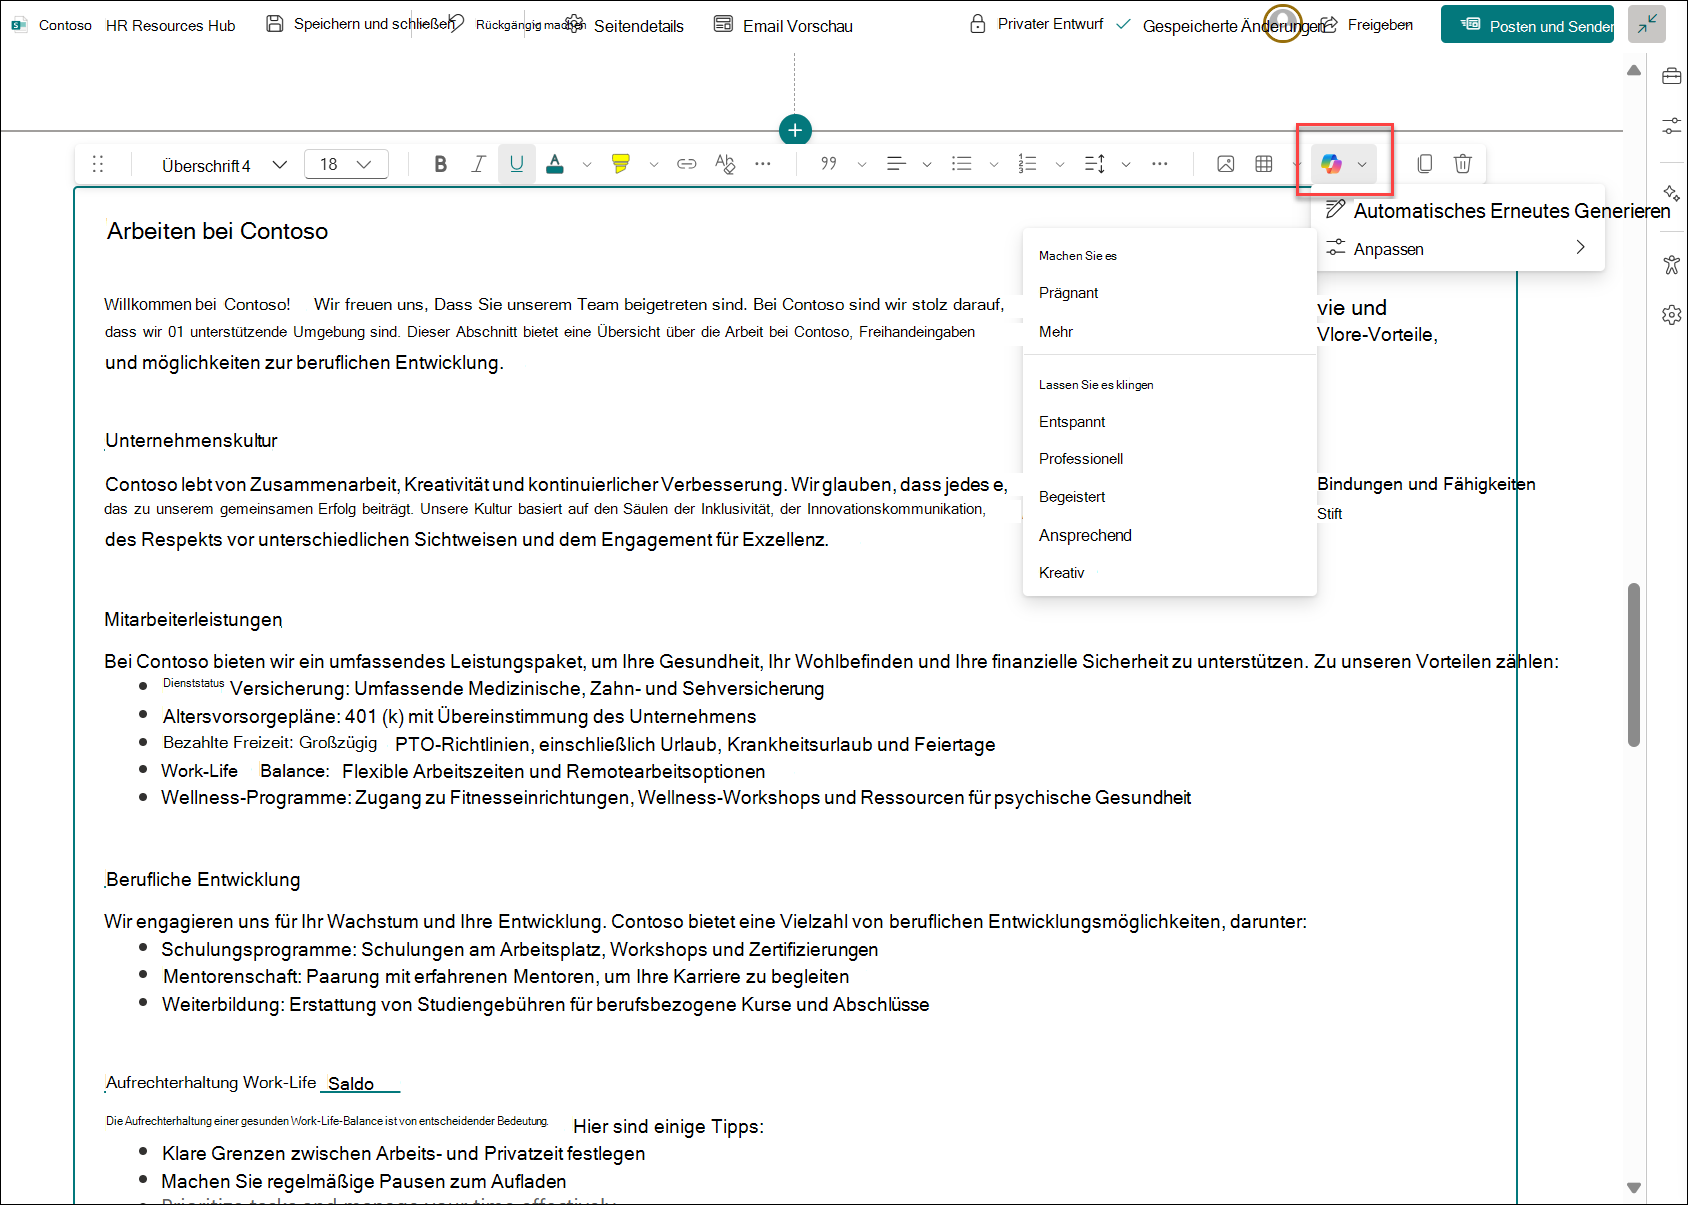This screenshot has width=1688, height=1205.
Task: Insert a table into the text
Action: pyautogui.click(x=1264, y=164)
